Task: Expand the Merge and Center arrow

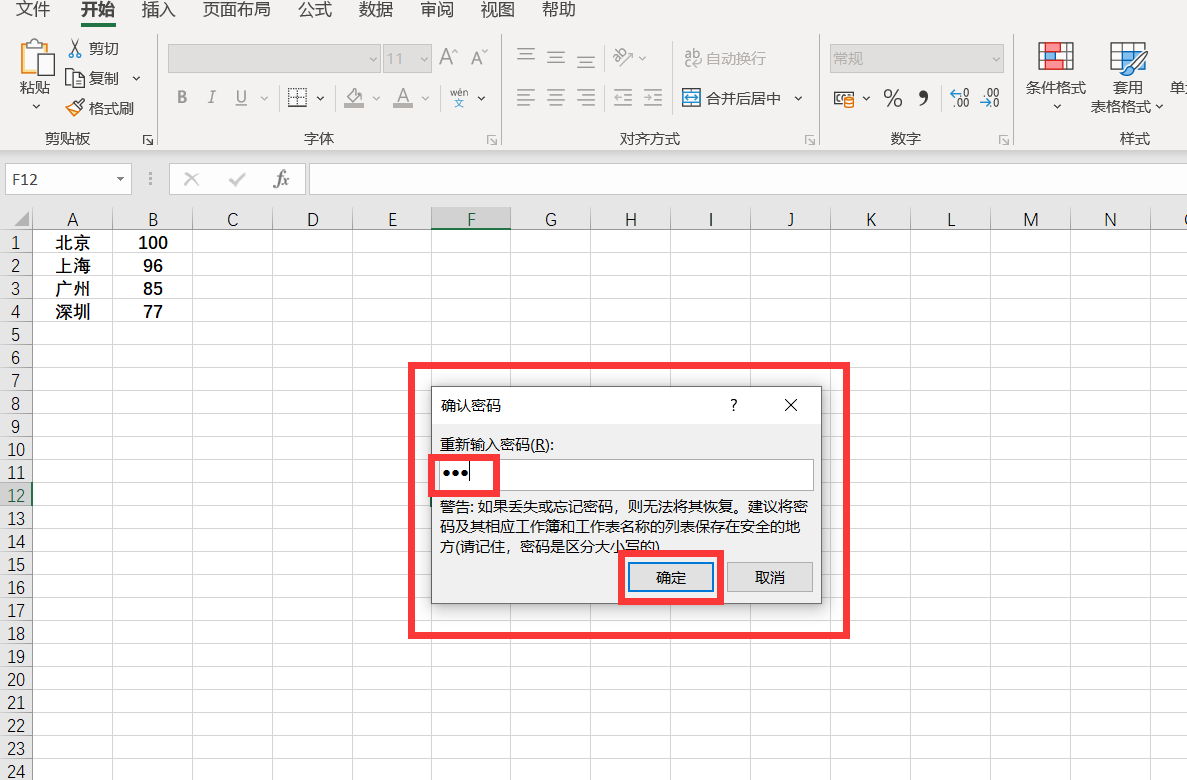Action: pyautogui.click(x=799, y=98)
